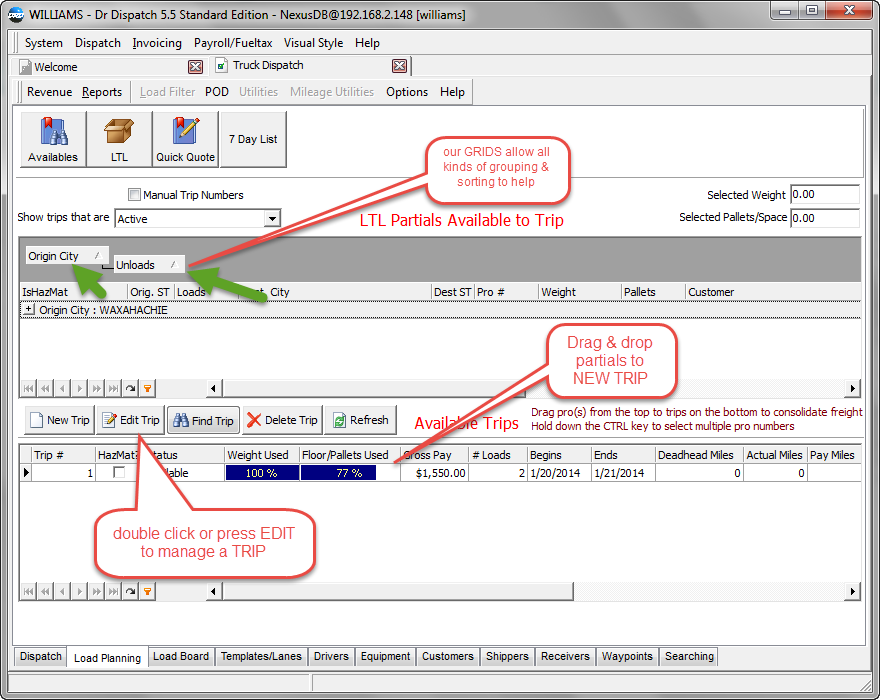Go to next page in trips grid navigator
The image size is (880, 700).
[x=97, y=591]
